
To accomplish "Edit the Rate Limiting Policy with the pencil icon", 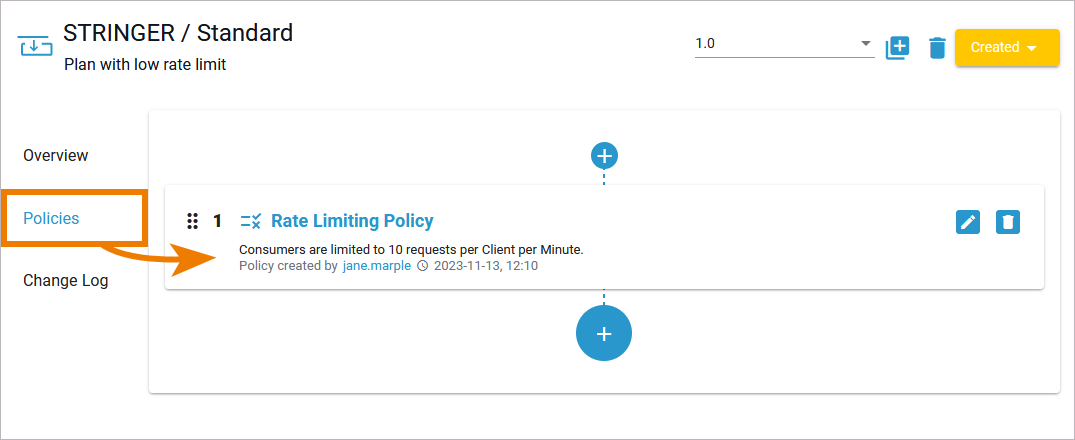I will 968,222.
